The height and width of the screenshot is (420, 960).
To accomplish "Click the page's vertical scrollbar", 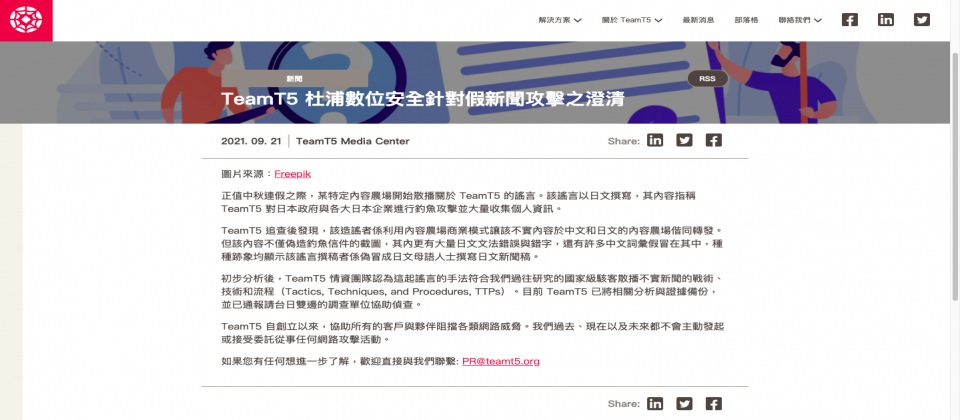I will pyautogui.click(x=955, y=178).
